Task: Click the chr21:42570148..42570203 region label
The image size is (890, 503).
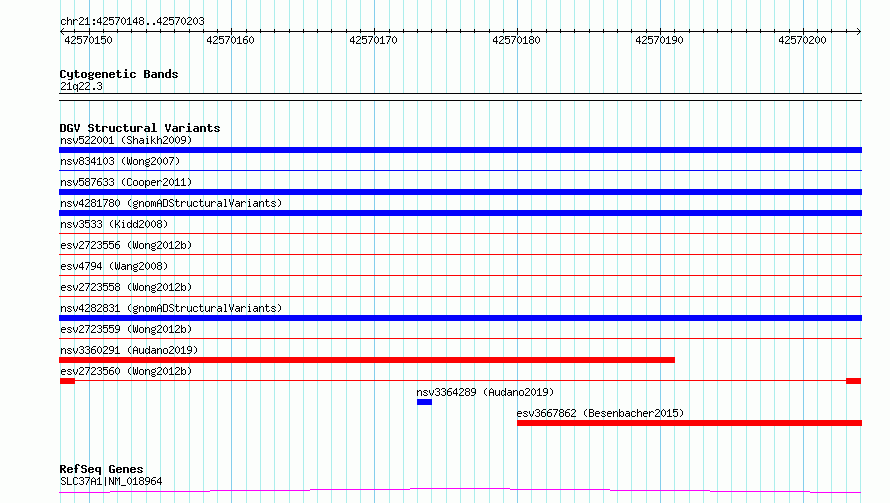Action: click(x=132, y=21)
